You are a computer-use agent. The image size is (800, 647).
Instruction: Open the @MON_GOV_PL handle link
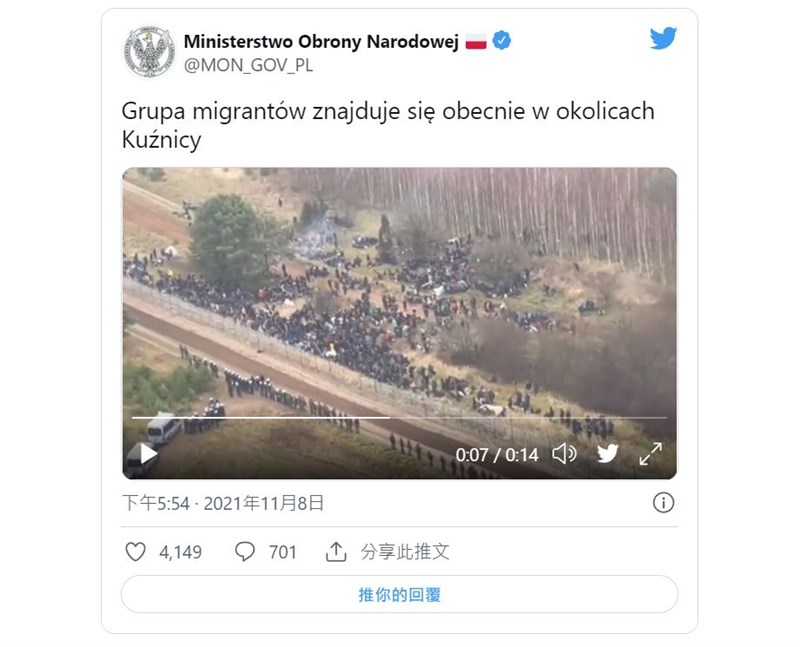[248, 65]
